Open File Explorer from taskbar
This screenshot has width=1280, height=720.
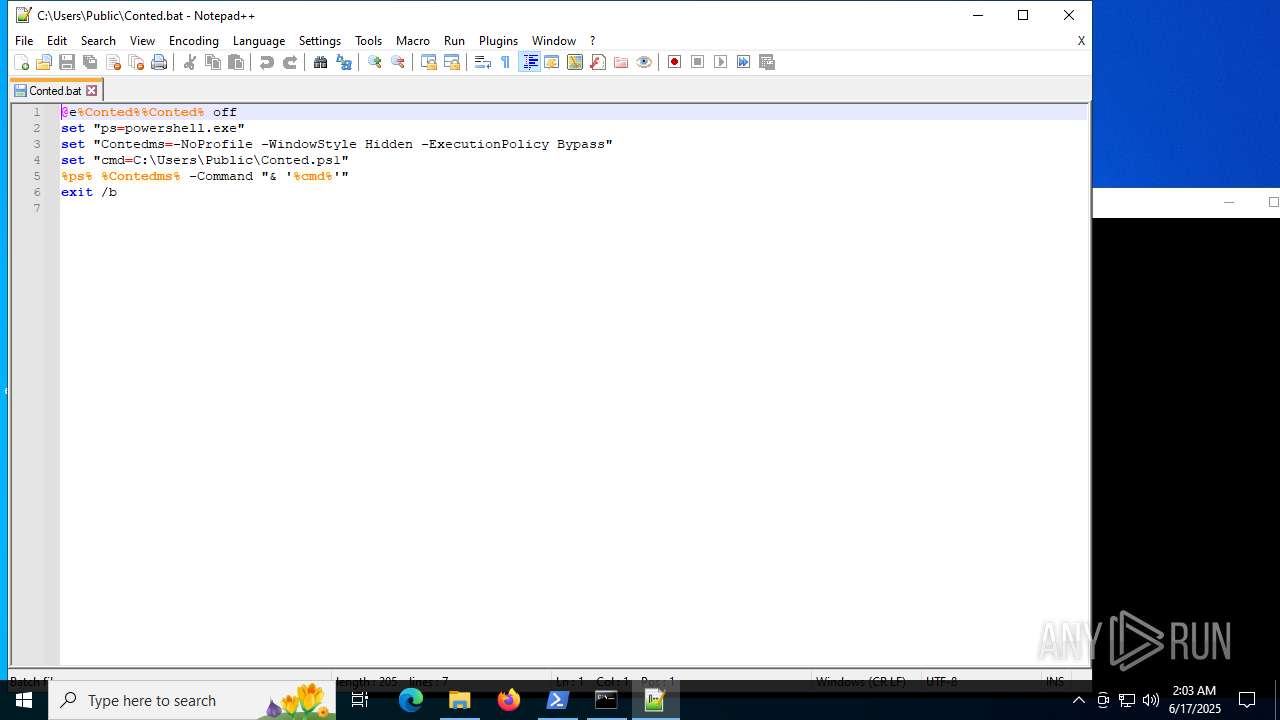tap(460, 700)
